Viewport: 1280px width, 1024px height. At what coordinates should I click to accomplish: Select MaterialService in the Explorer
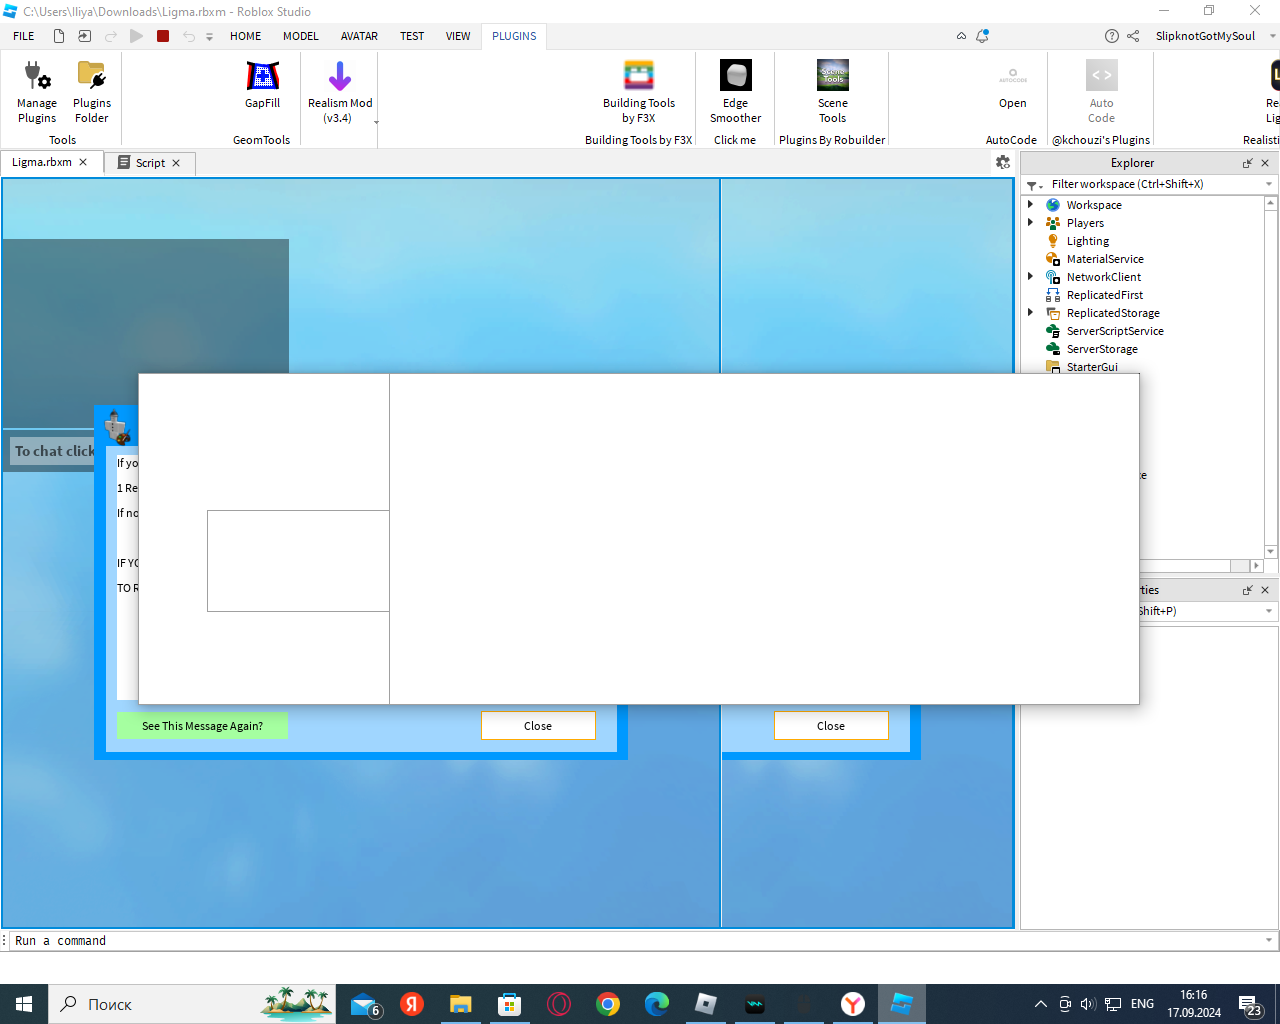coord(1104,259)
